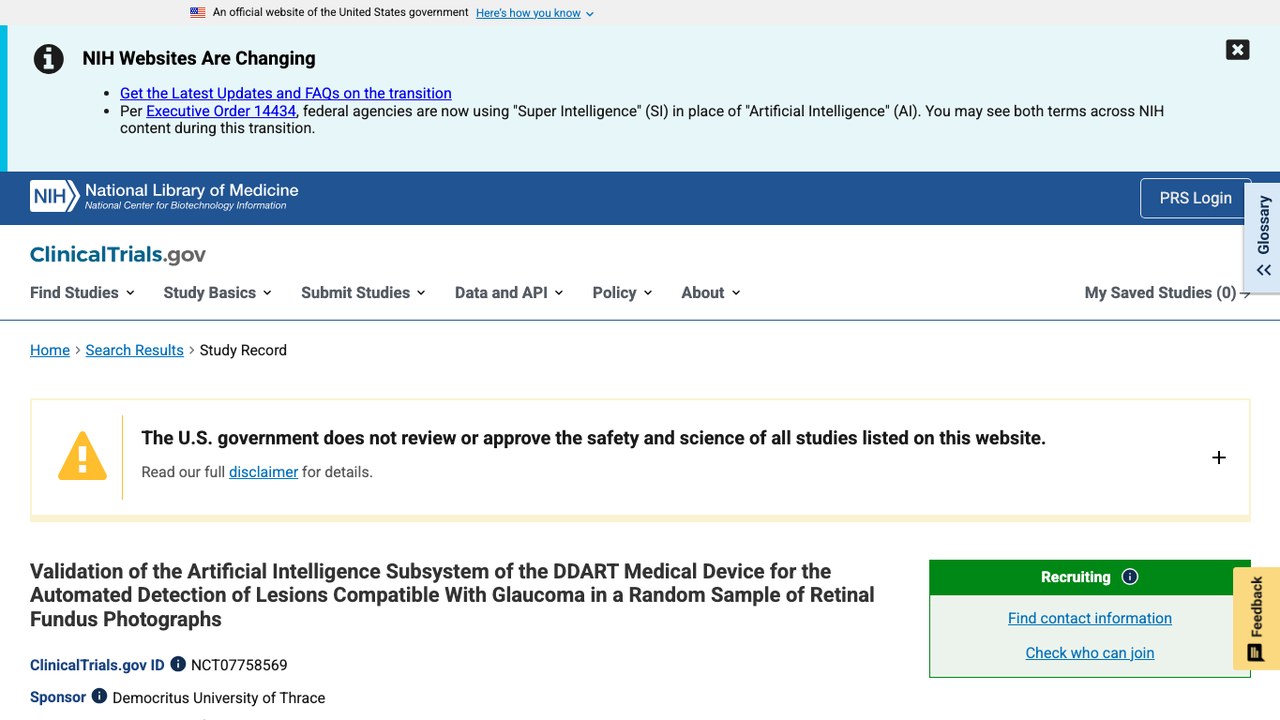Click info icon next to ClinicalTrials.gov ID
The width and height of the screenshot is (1280, 720).
pos(178,664)
